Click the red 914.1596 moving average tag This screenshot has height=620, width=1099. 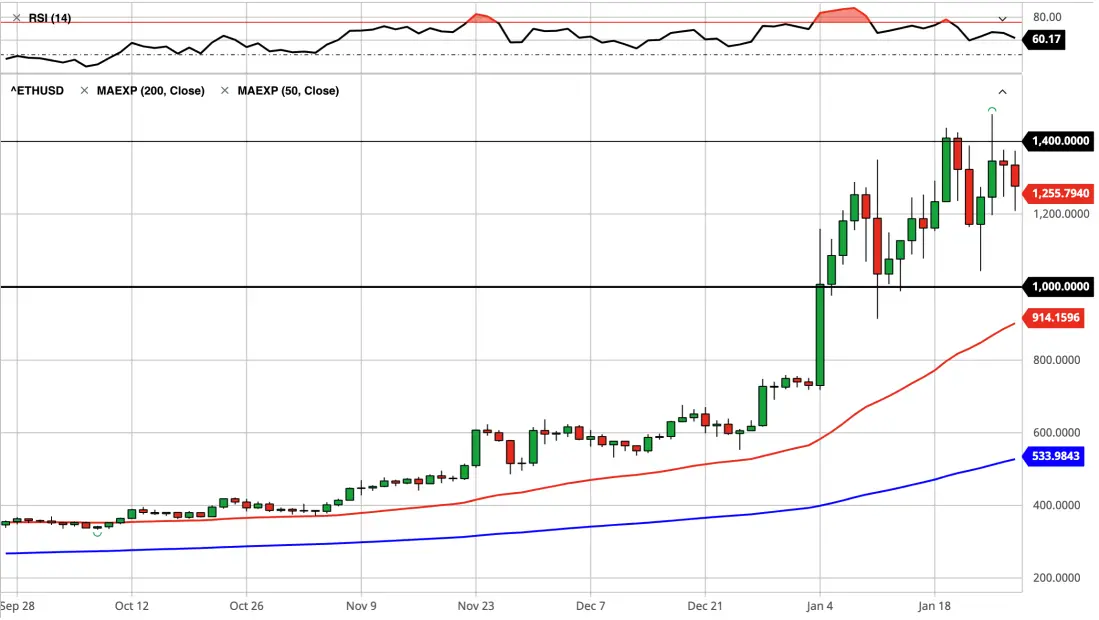pos(1055,318)
